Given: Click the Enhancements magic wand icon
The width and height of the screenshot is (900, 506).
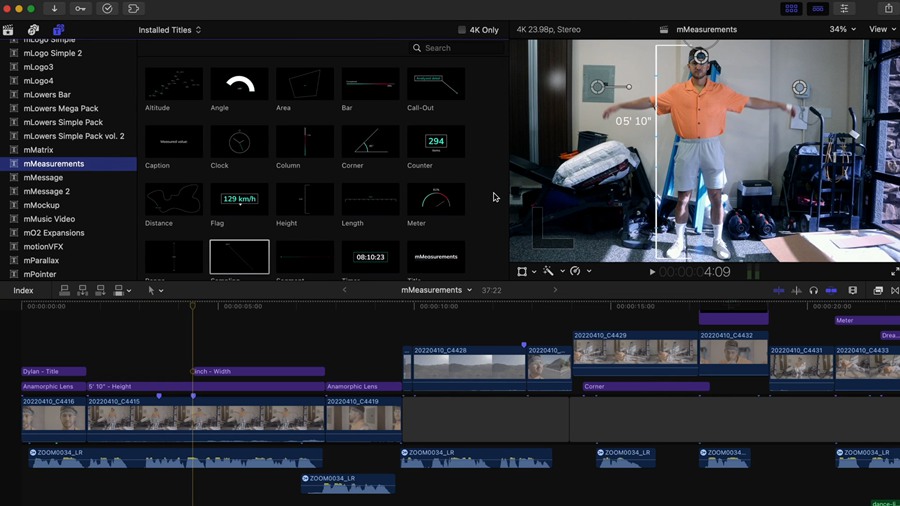Looking at the screenshot, I should click(548, 271).
